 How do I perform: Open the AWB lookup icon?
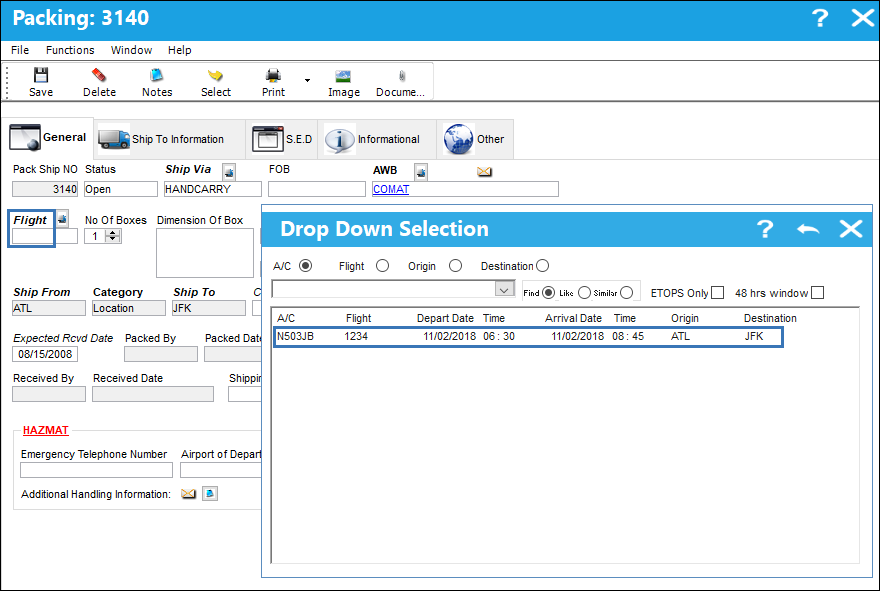click(421, 171)
